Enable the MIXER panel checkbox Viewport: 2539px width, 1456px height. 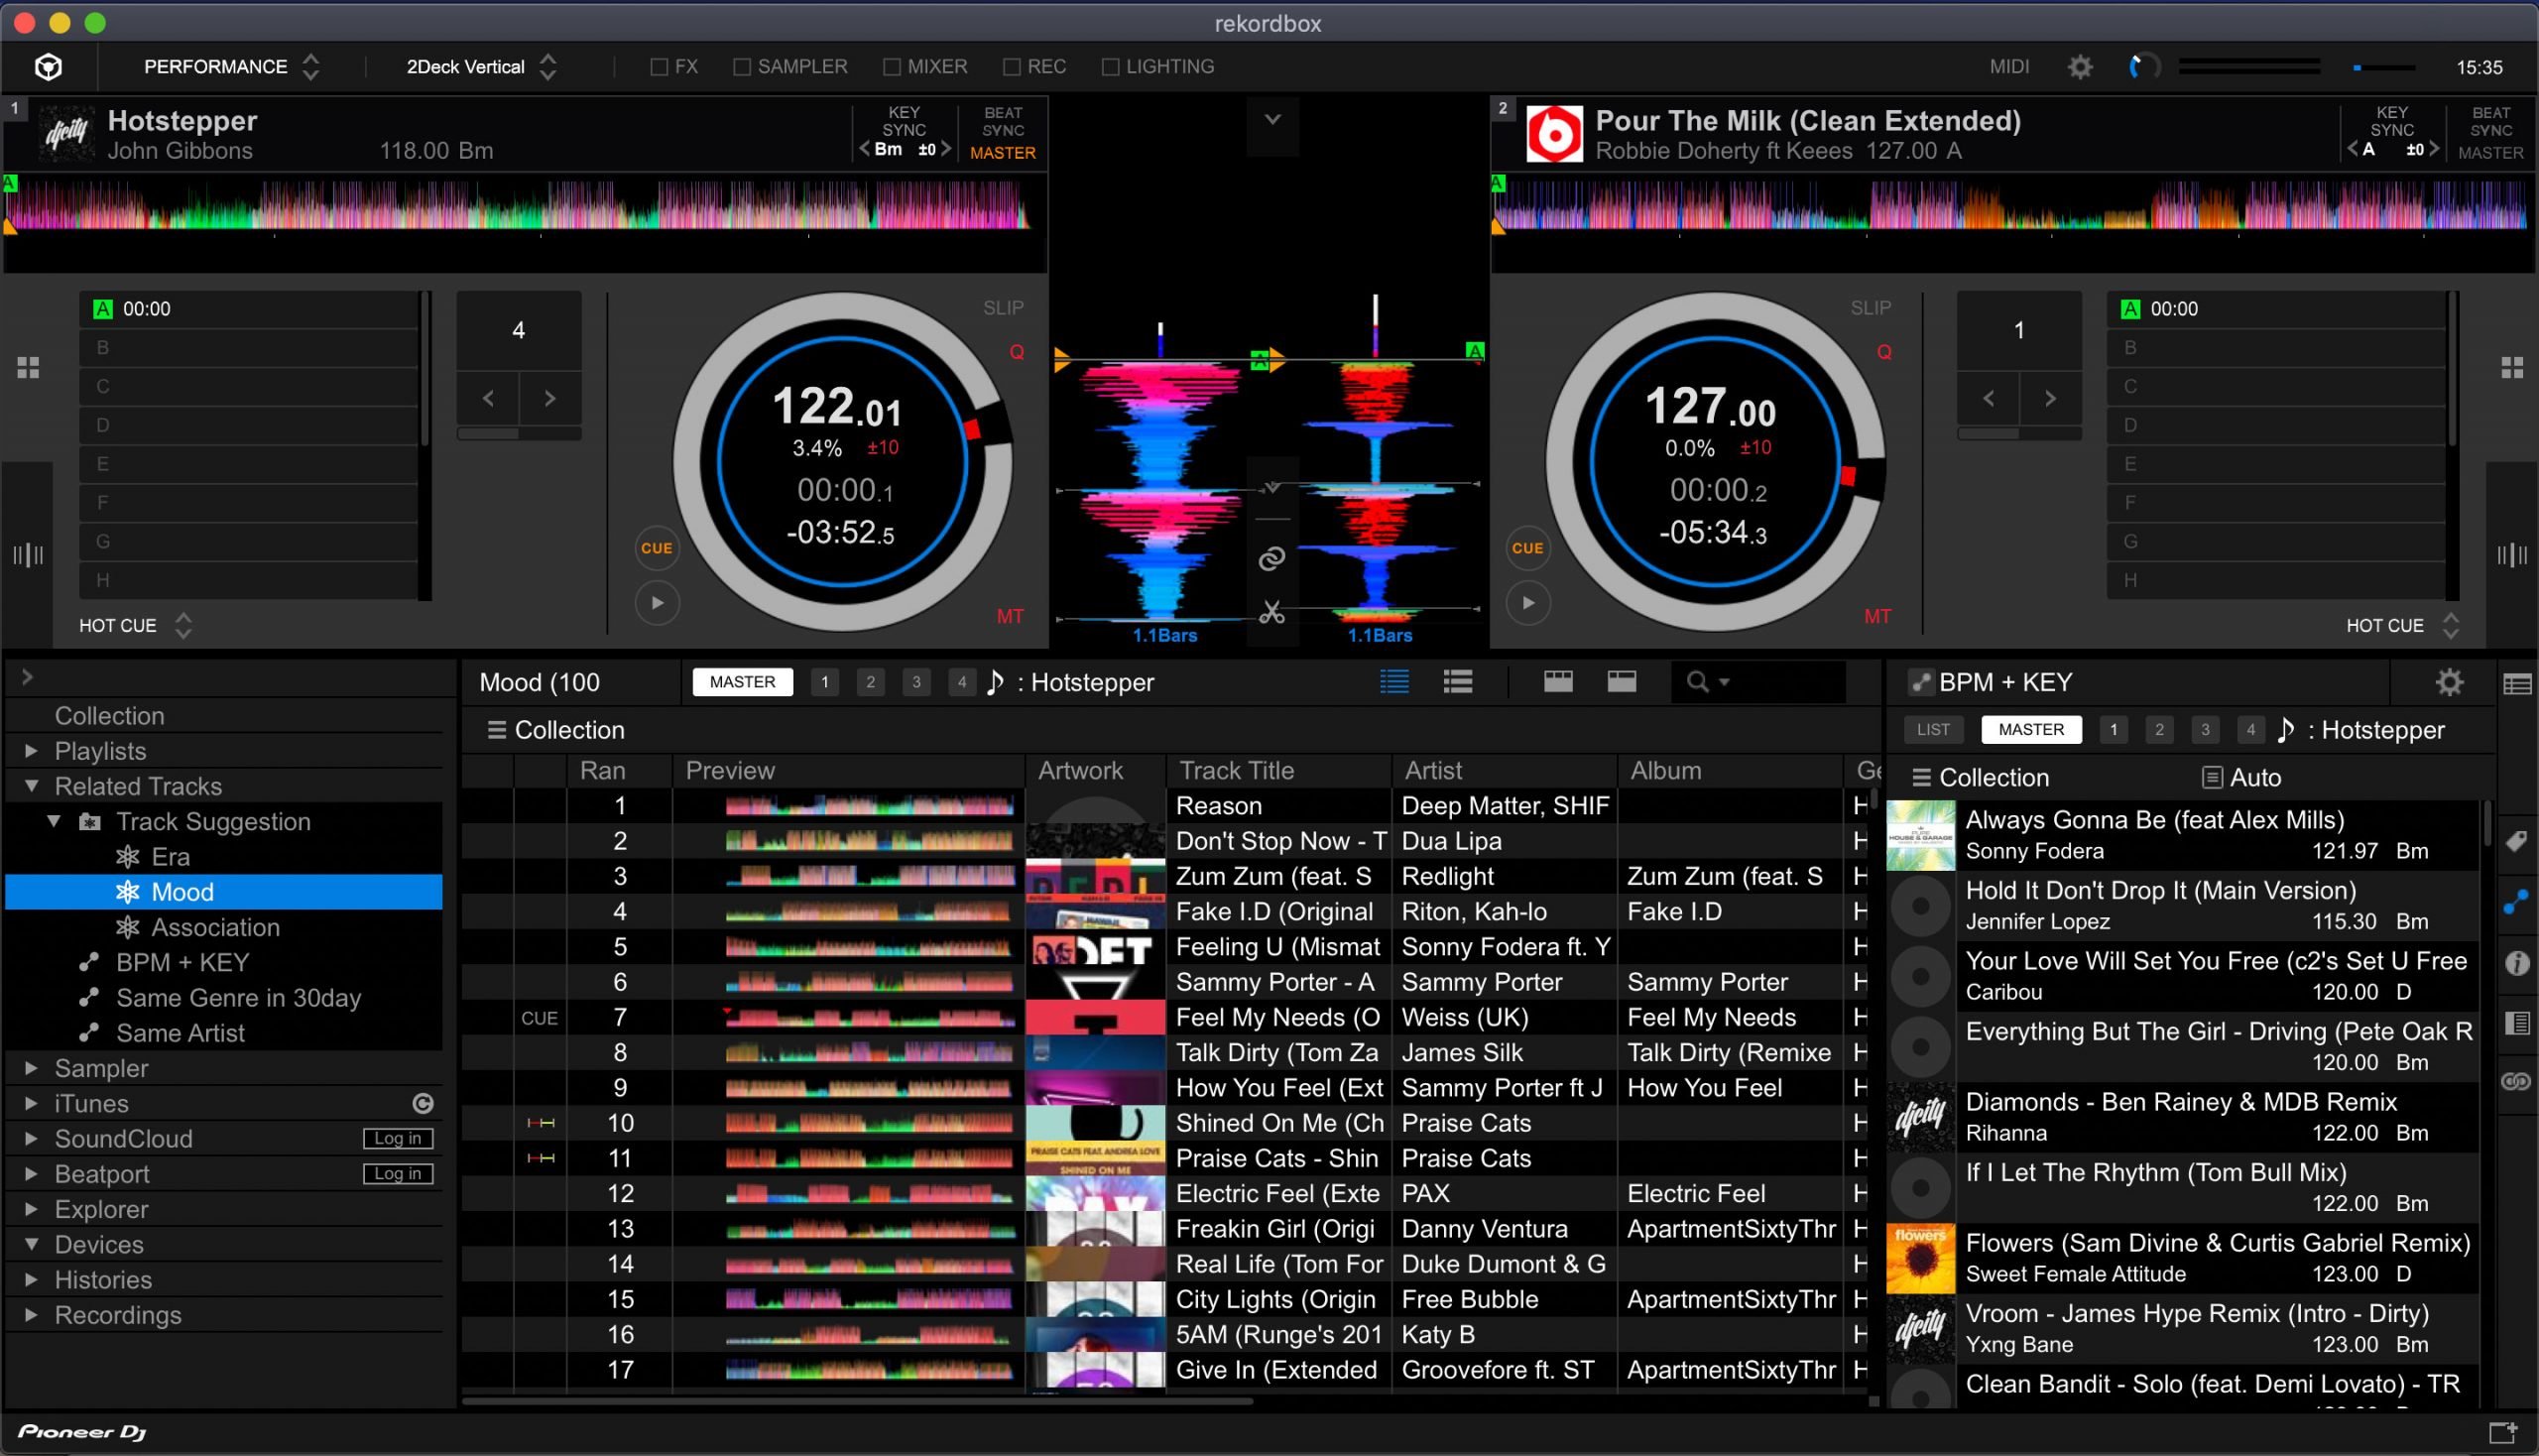892,67
